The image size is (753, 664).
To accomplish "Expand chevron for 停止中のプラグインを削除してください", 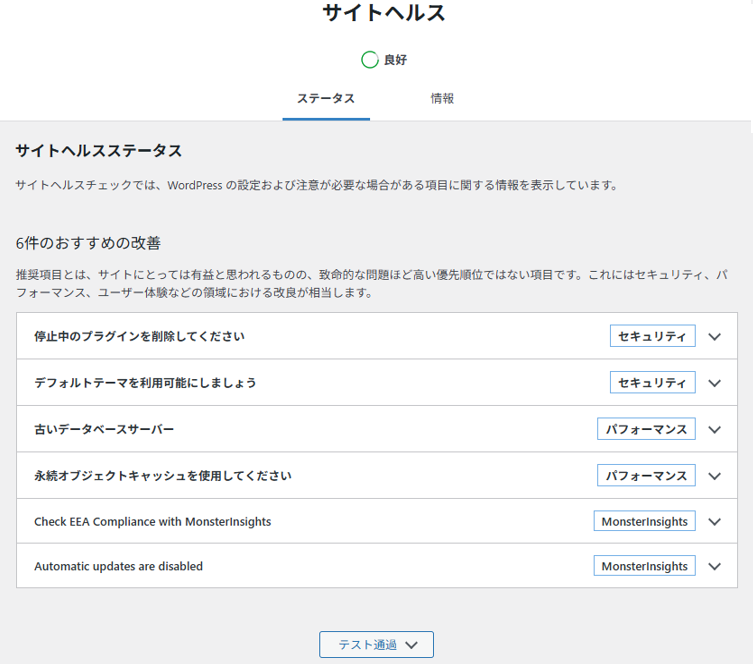I will tap(714, 337).
